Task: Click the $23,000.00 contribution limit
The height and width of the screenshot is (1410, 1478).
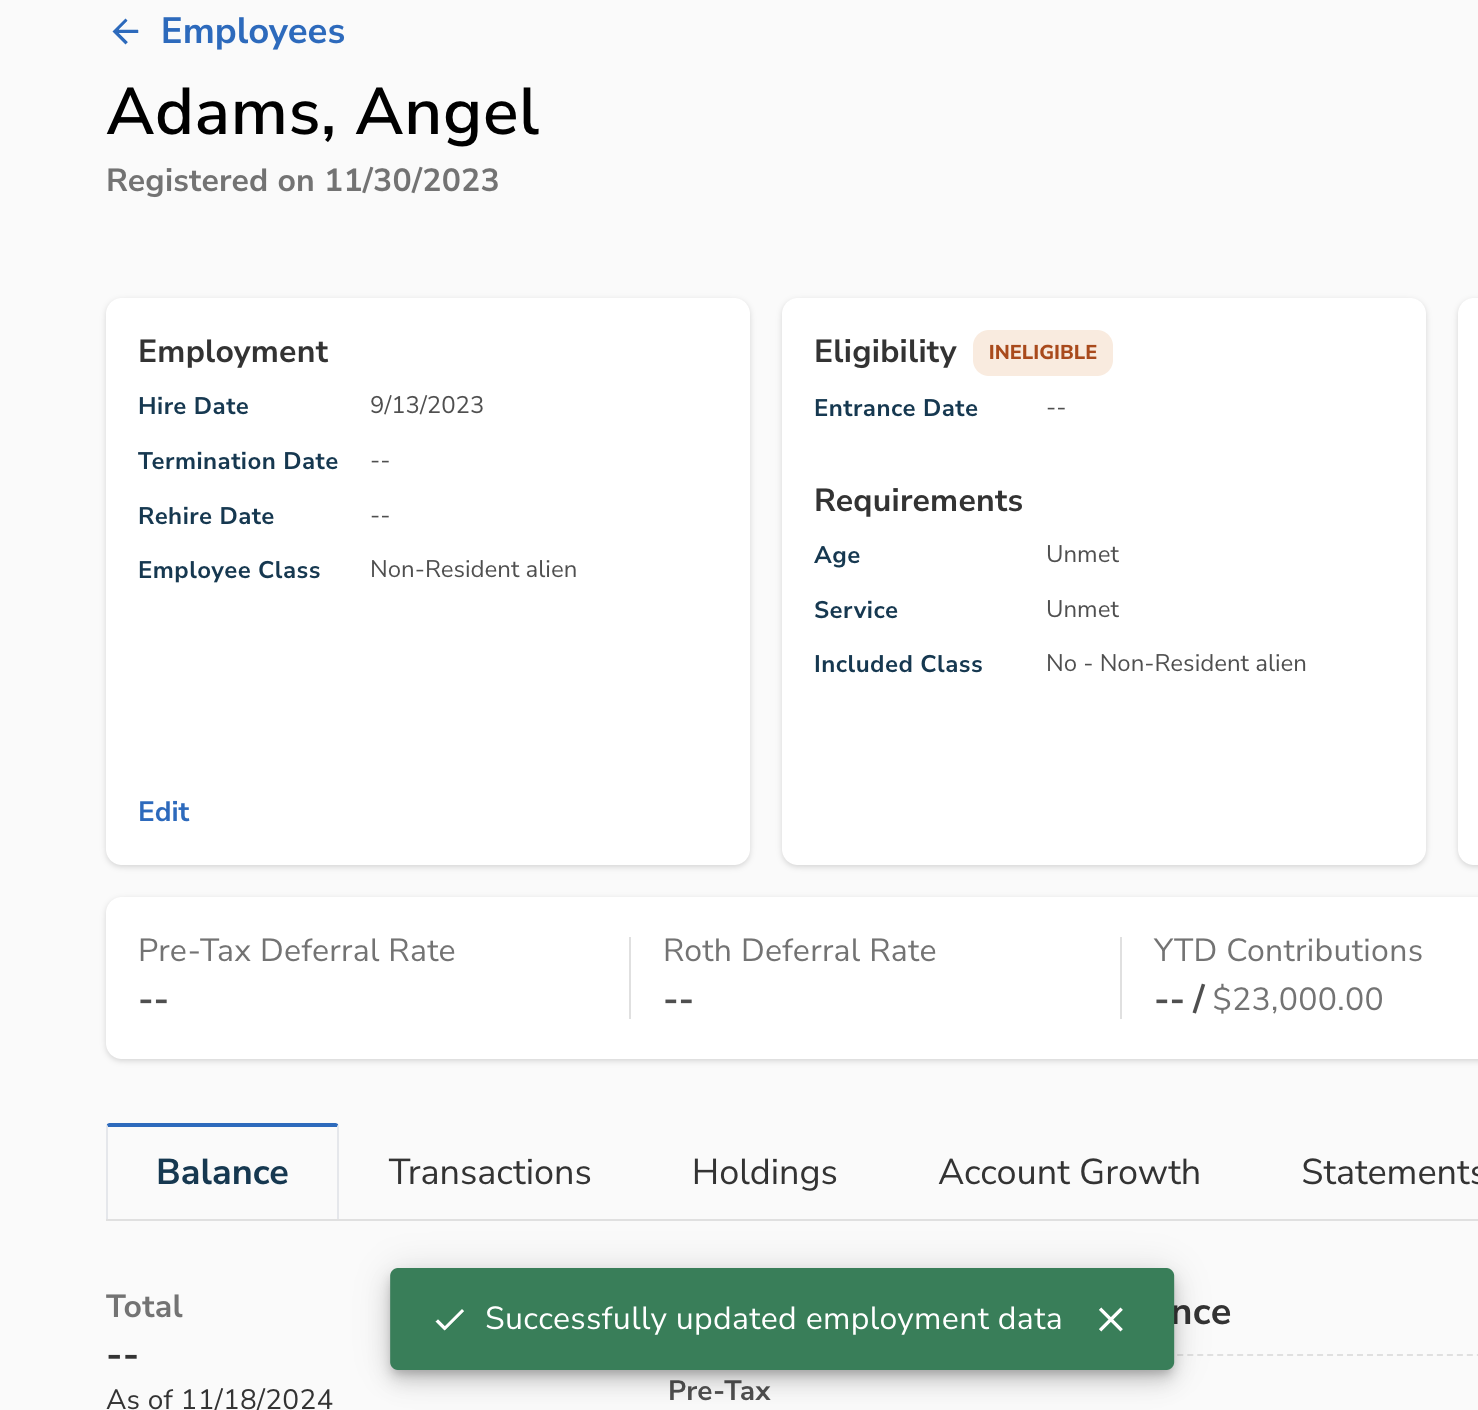Action: tap(1297, 999)
